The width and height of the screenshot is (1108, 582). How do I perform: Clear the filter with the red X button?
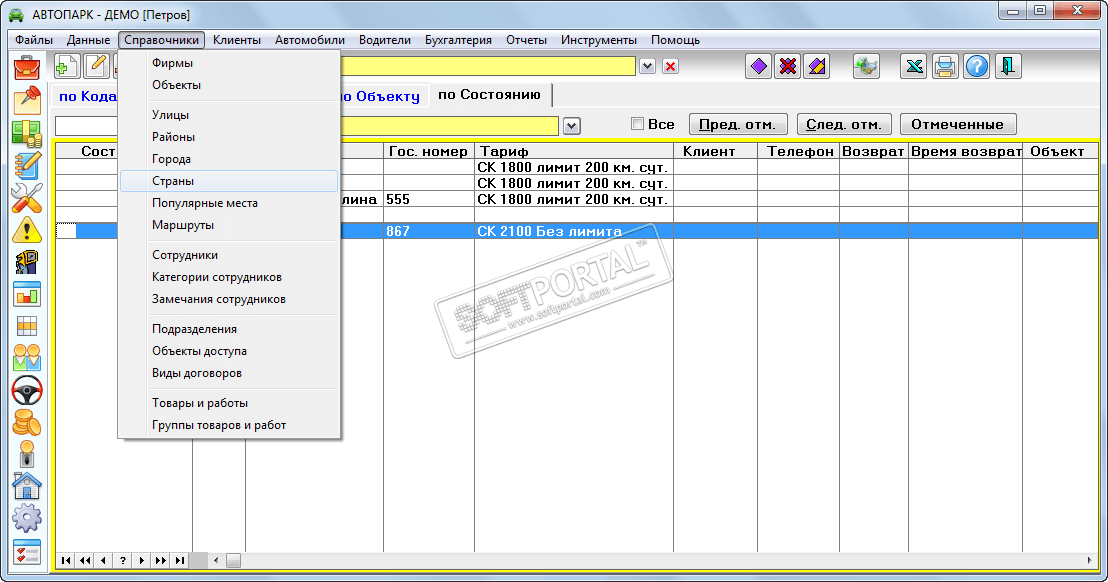(671, 66)
